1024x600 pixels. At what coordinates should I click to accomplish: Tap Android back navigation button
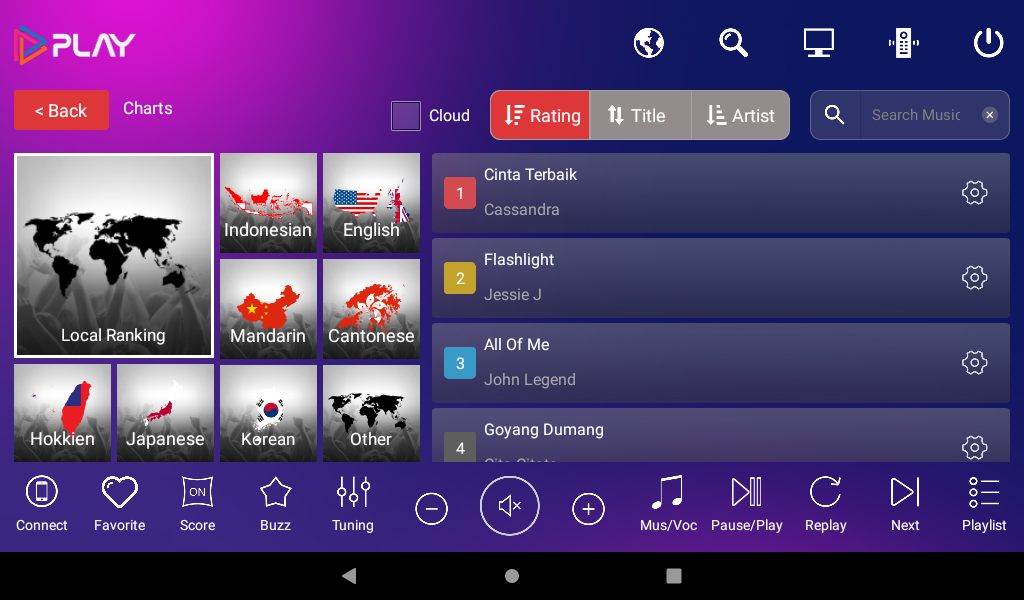[x=349, y=576]
